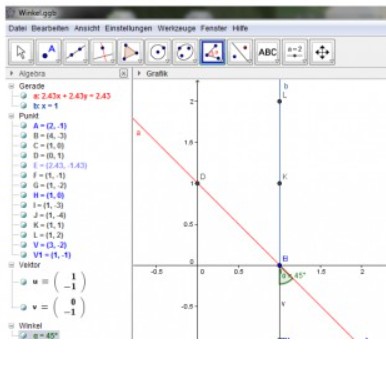Select the Line through two points tool
The height and width of the screenshot is (365, 386).
(x=76, y=52)
